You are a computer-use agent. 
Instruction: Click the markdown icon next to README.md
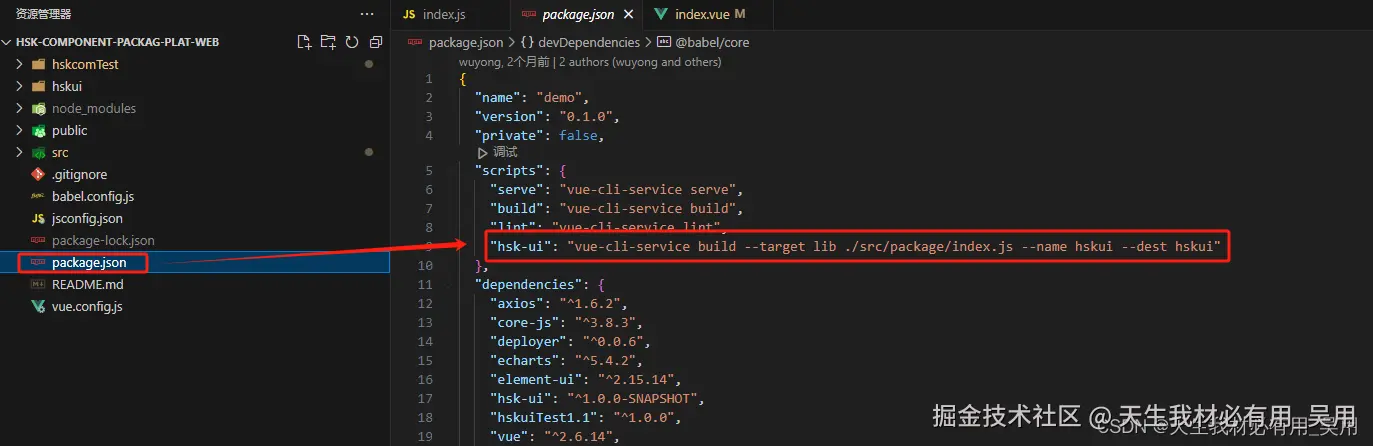click(39, 284)
